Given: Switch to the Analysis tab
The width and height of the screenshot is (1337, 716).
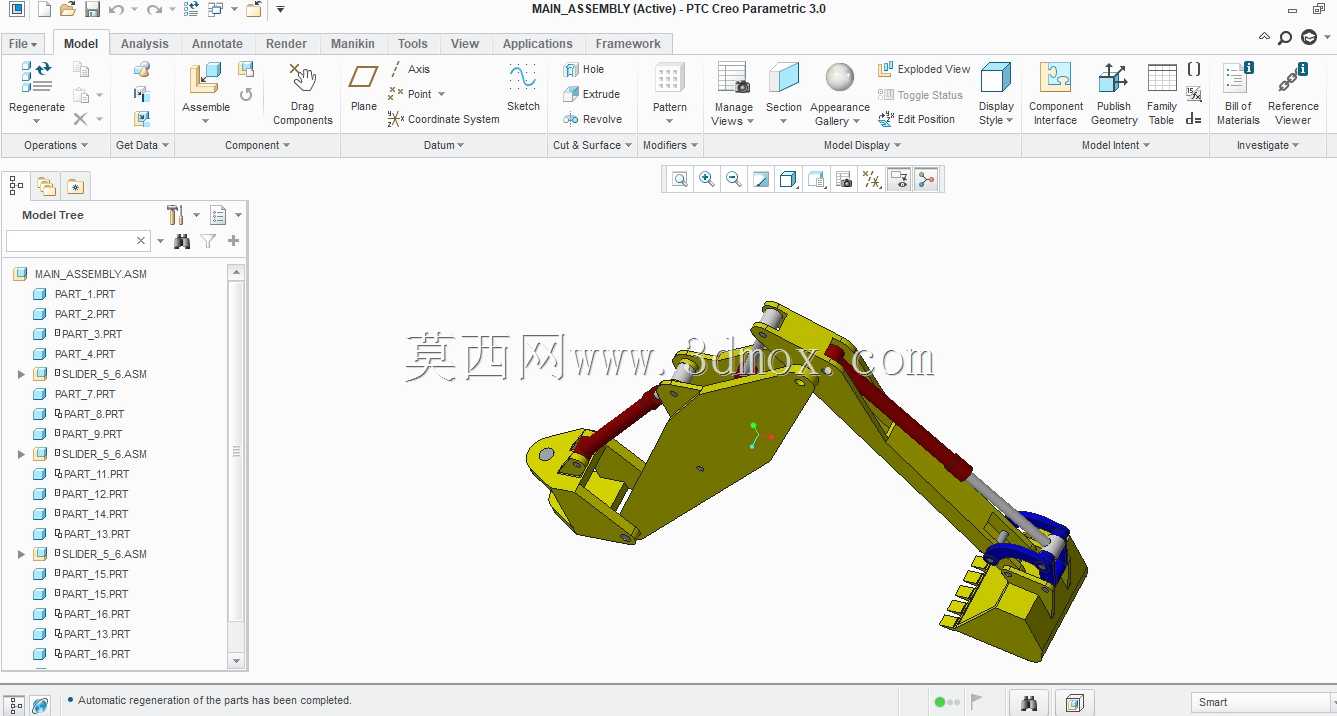Looking at the screenshot, I should pyautogui.click(x=145, y=44).
